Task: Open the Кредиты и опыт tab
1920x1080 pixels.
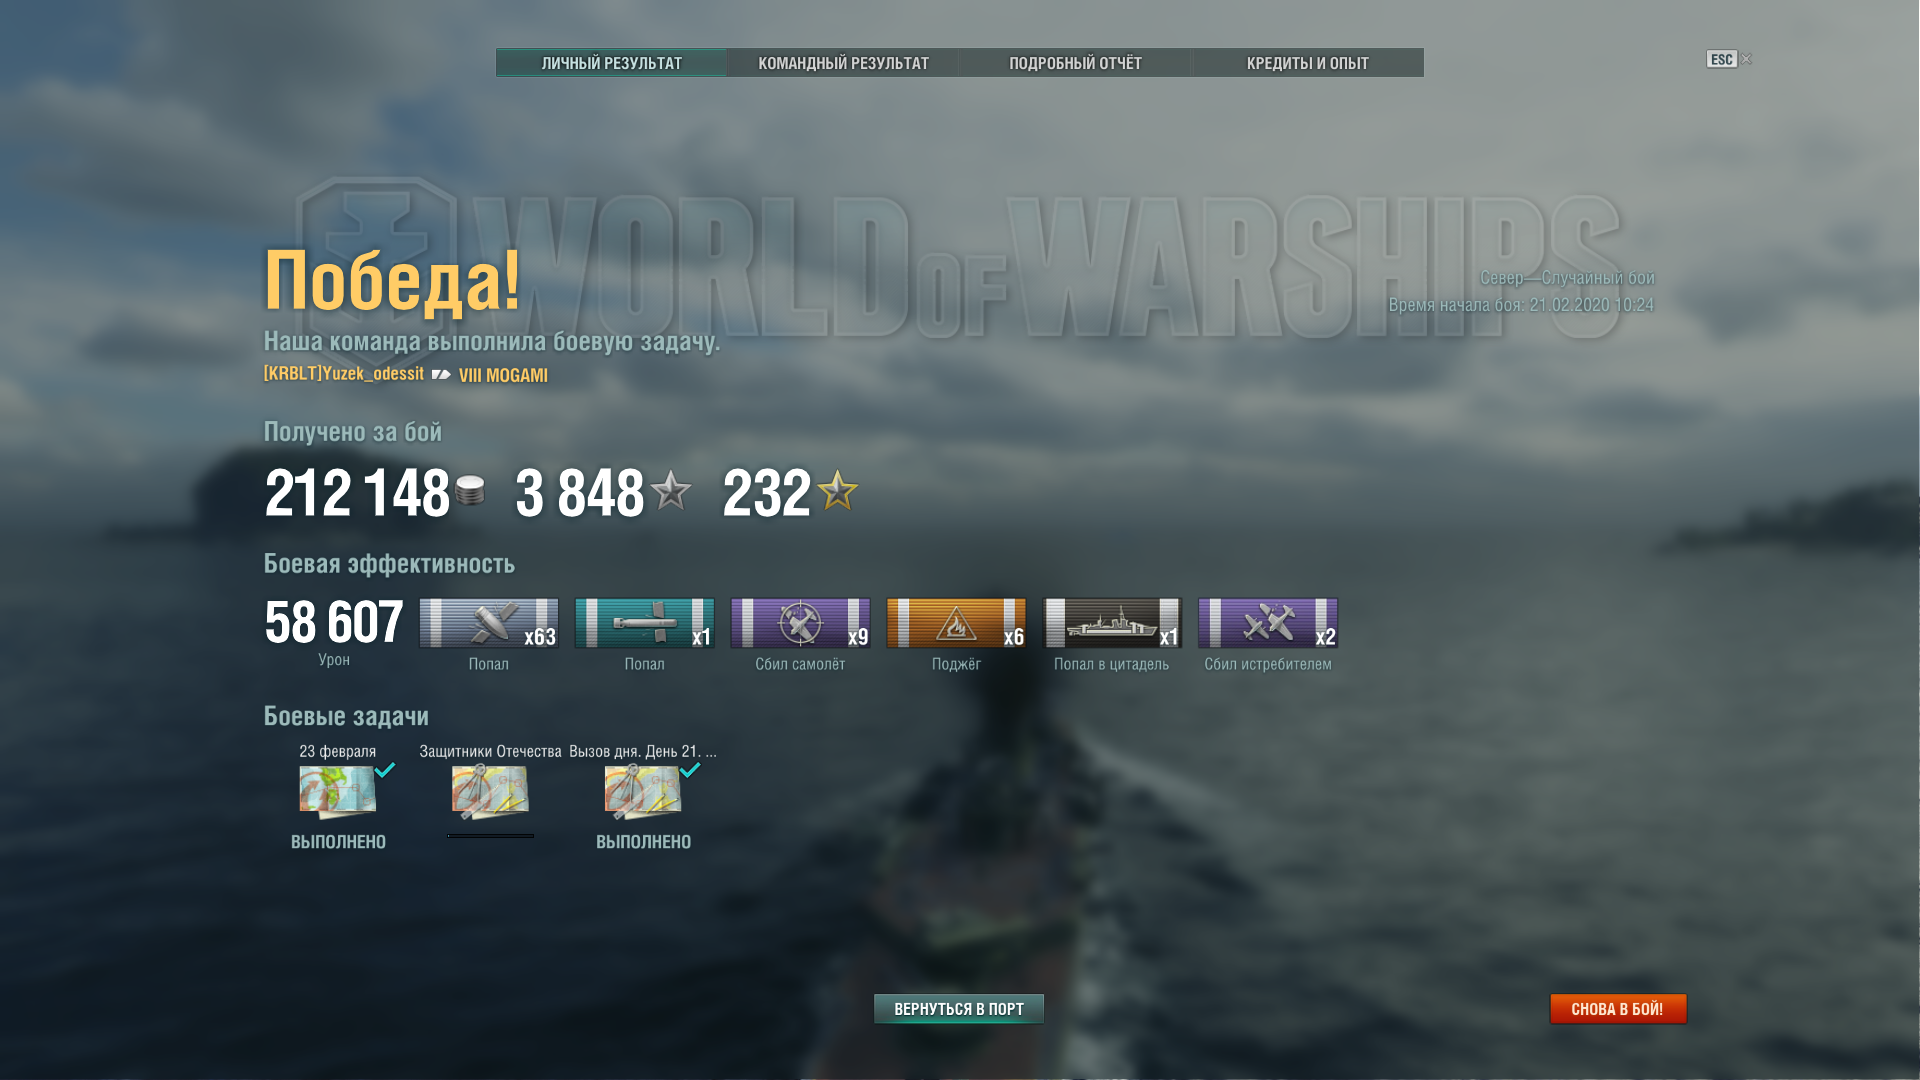Action: tap(1307, 63)
